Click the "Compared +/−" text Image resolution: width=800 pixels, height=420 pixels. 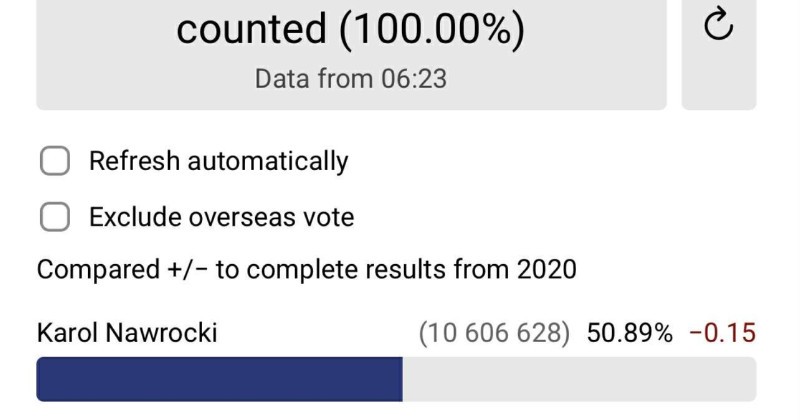coord(122,270)
